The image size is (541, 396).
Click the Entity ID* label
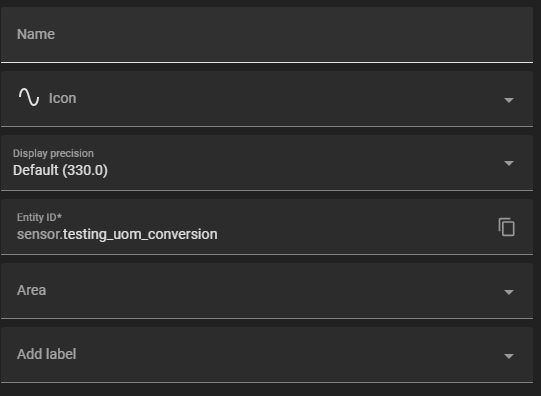(x=39, y=217)
